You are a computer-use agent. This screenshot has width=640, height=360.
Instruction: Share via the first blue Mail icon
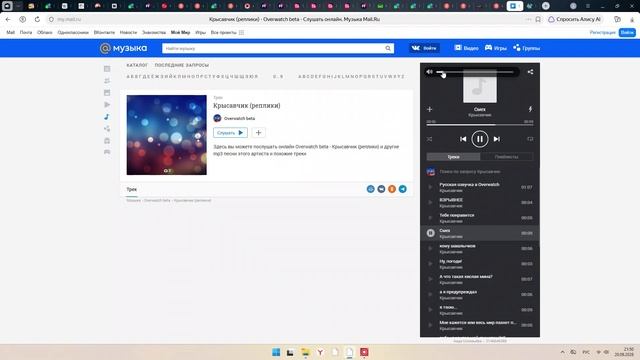click(371, 189)
